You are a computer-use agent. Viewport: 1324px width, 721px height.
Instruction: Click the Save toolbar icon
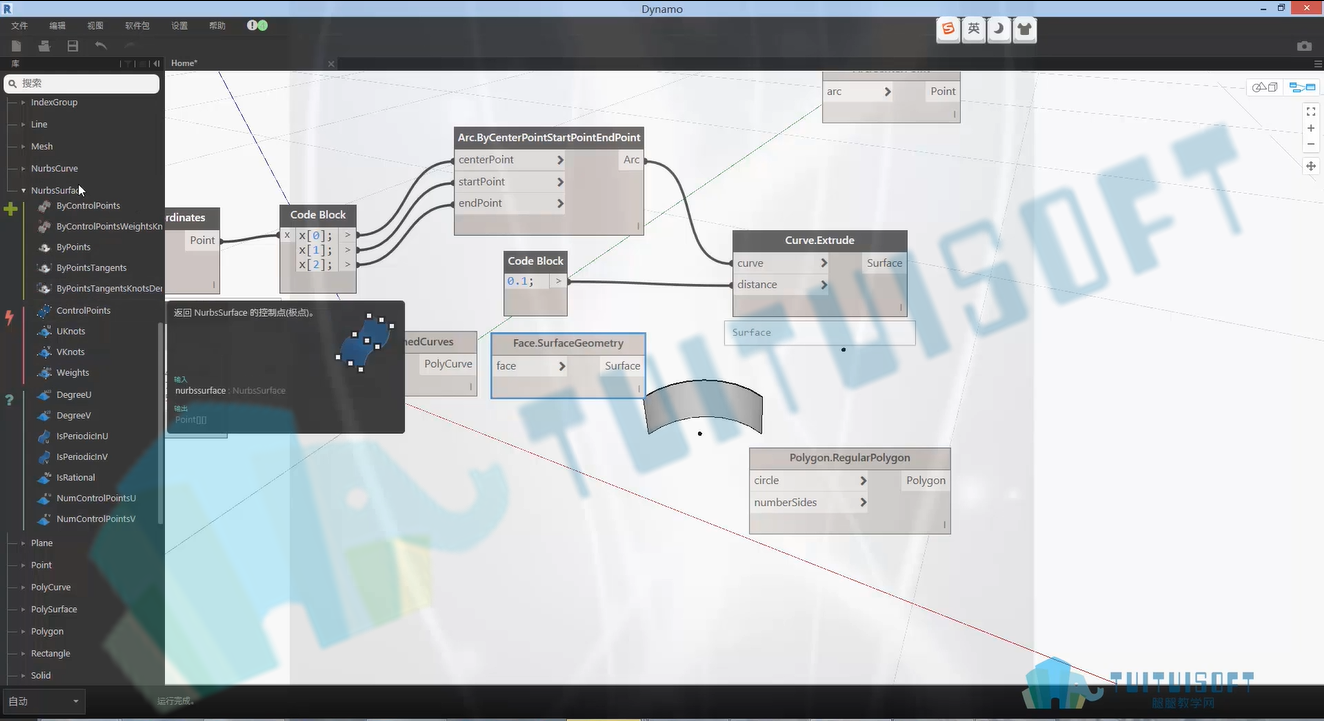click(73, 46)
